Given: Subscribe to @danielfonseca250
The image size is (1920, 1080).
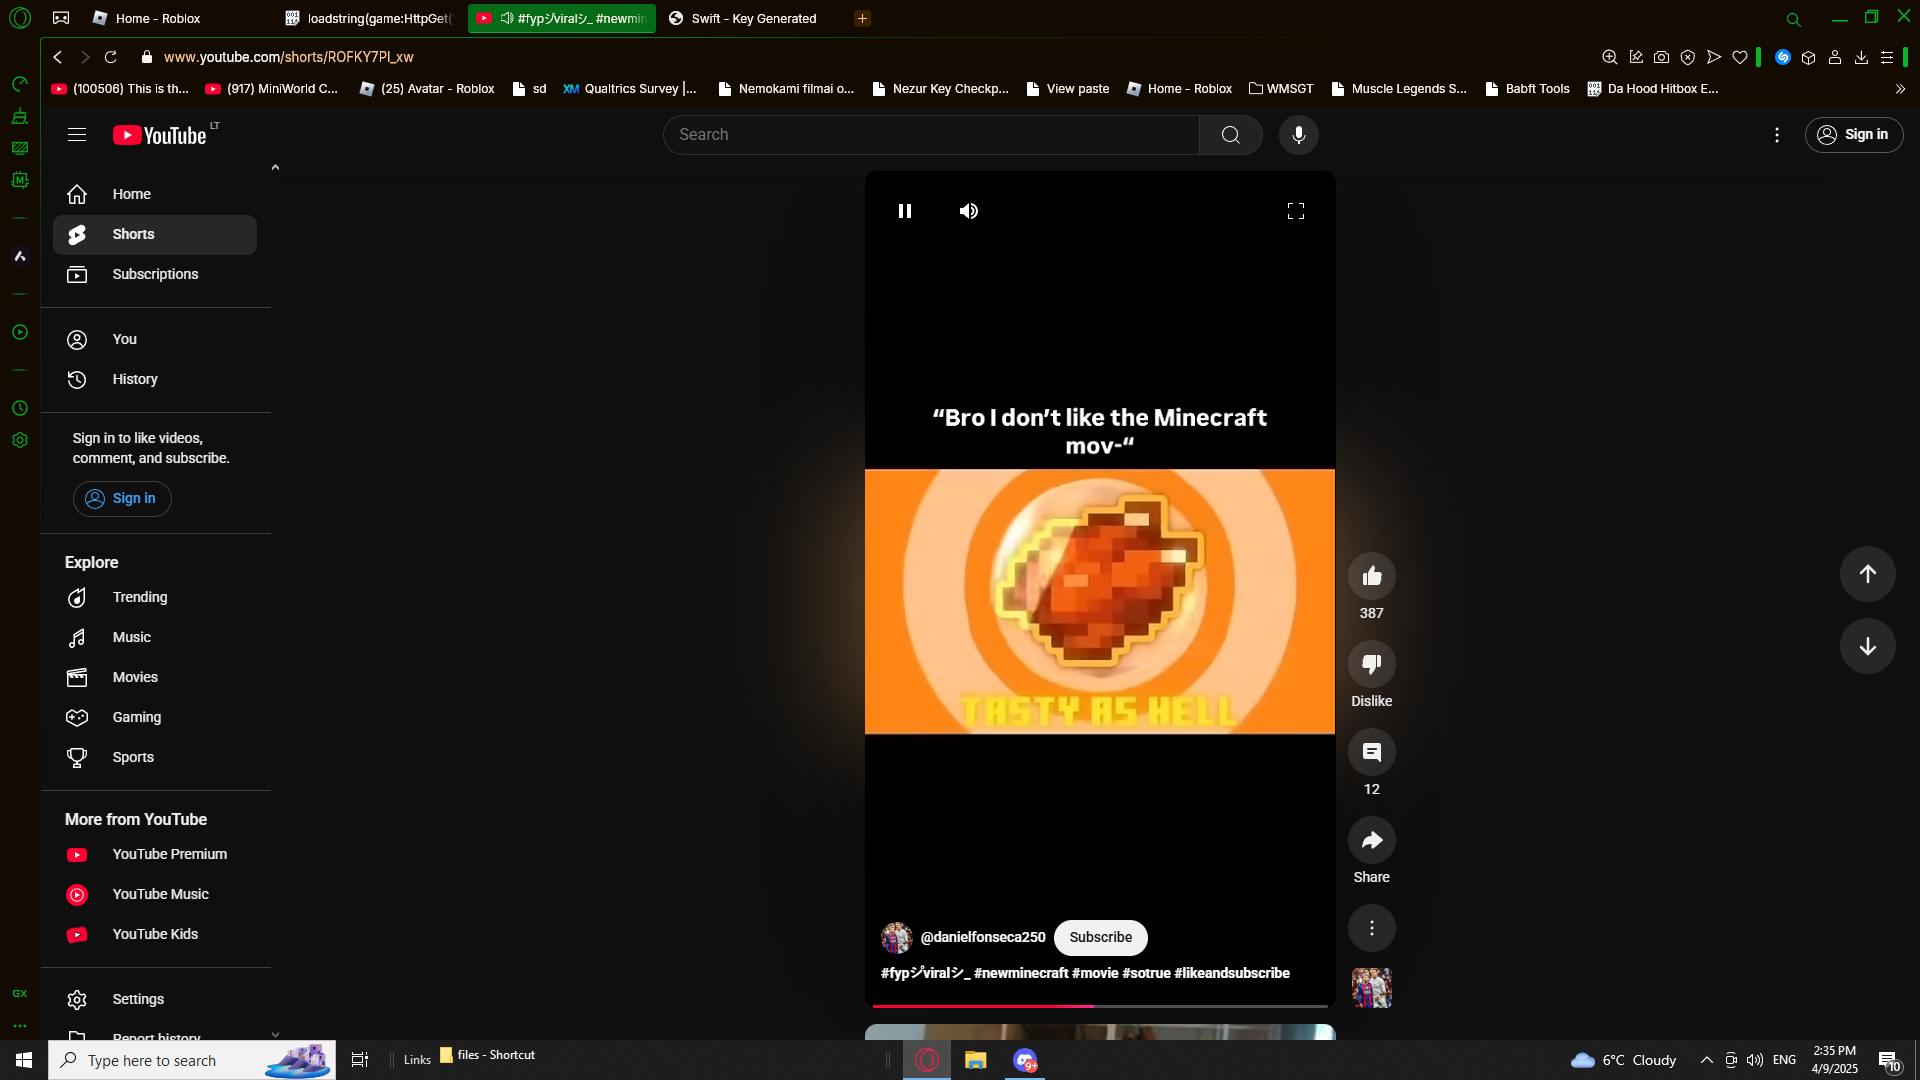Looking at the screenshot, I should coord(1101,938).
